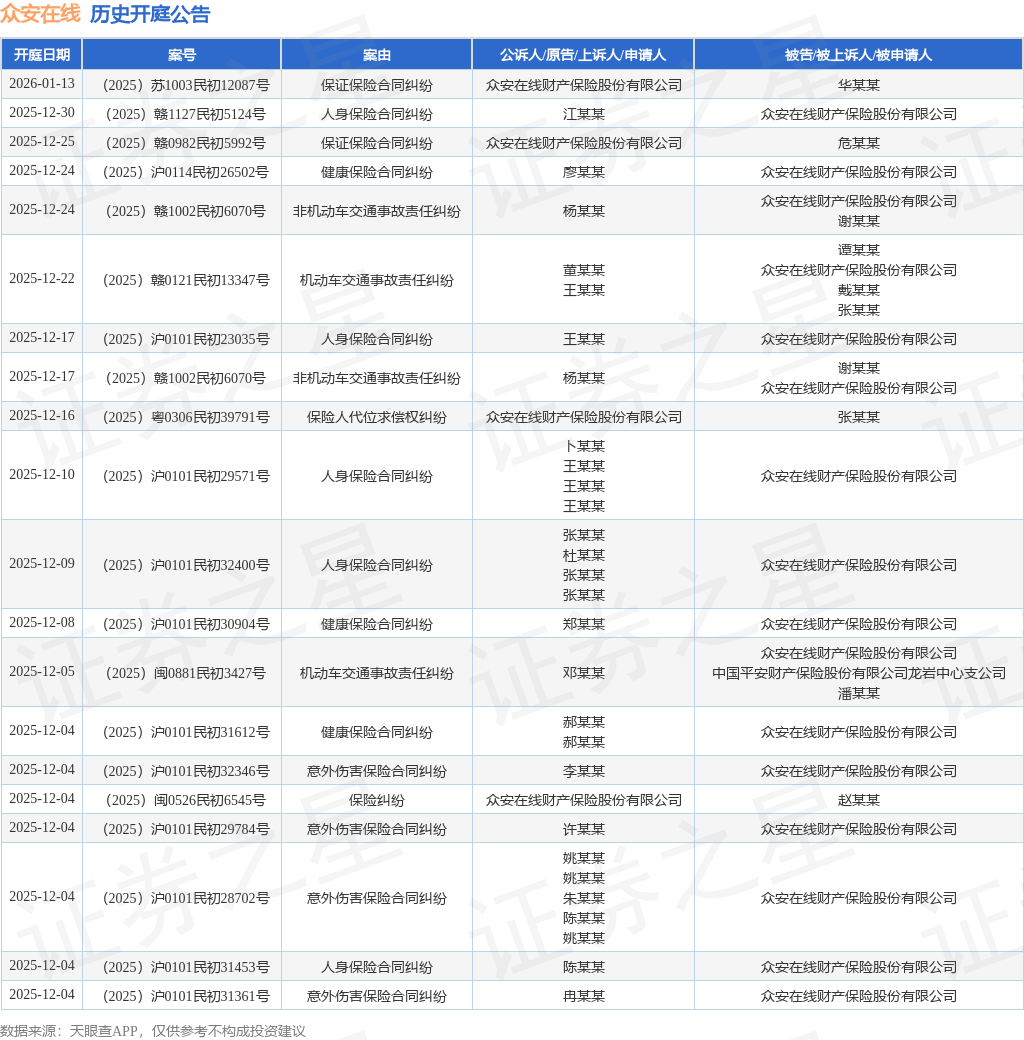Click cause 保险人代位求偿权纠纷

[377, 417]
